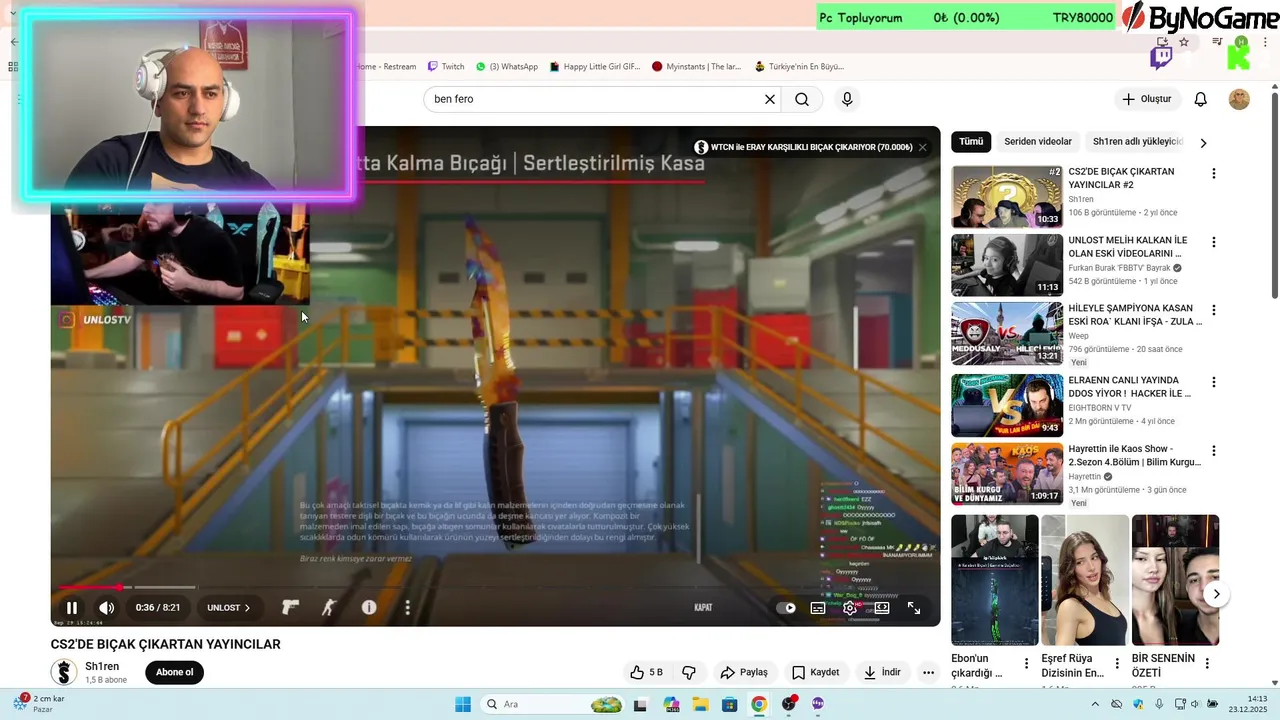Select the Seriden videolar chip
Image resolution: width=1280 pixels, height=720 pixels.
(1038, 142)
